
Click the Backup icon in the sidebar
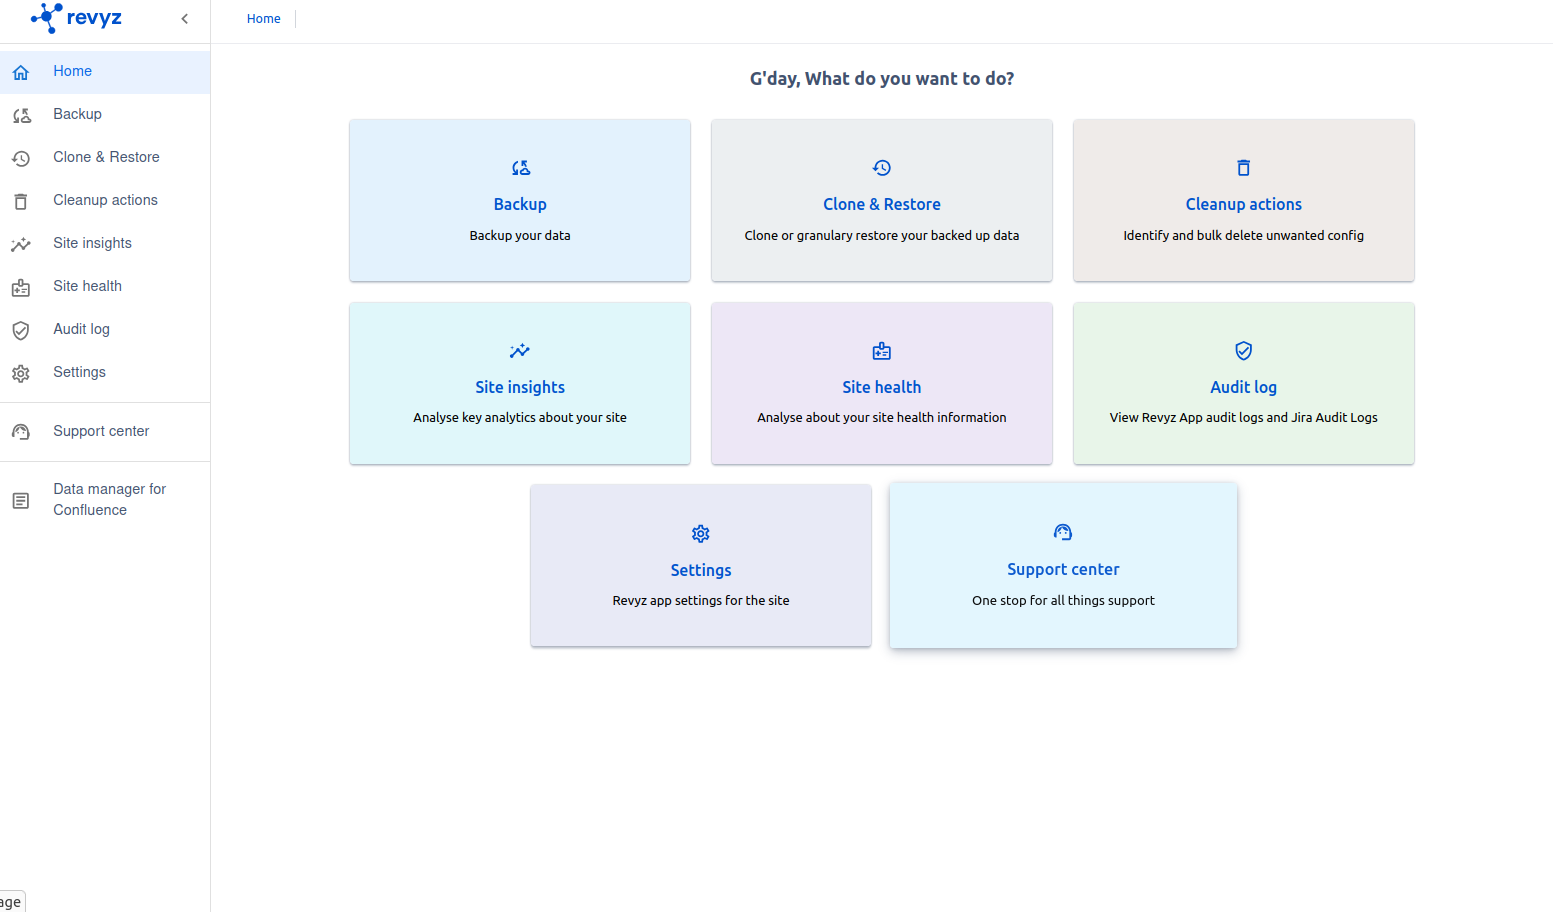click(21, 115)
